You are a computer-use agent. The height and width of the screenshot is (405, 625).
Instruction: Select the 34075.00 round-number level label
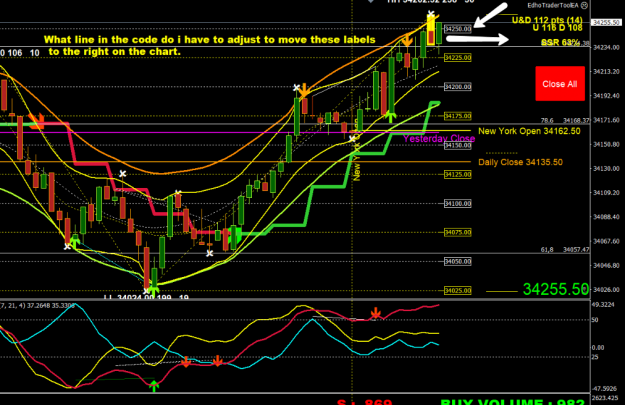pyautogui.click(x=458, y=232)
